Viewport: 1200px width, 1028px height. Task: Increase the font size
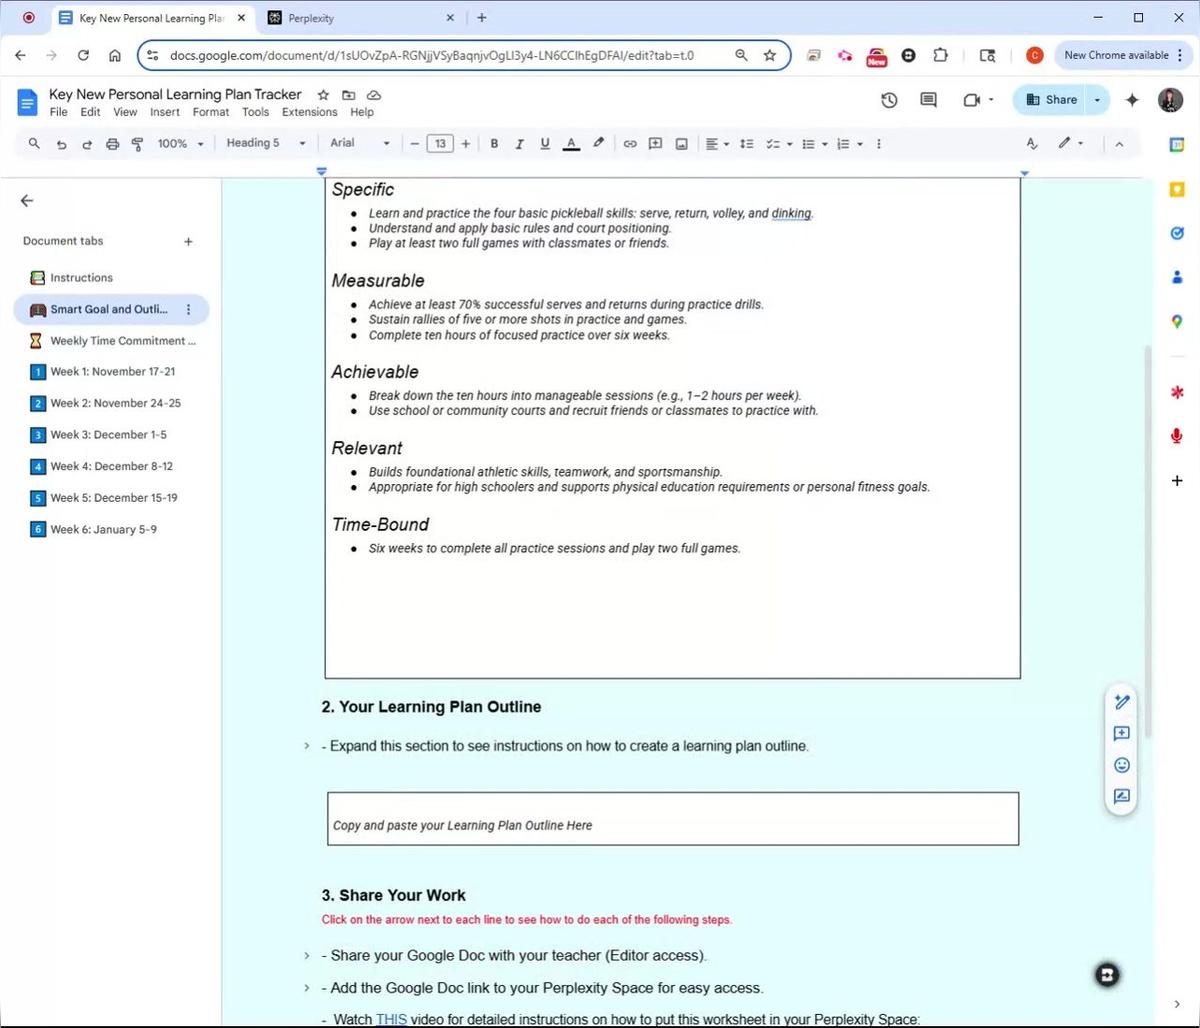pos(466,144)
